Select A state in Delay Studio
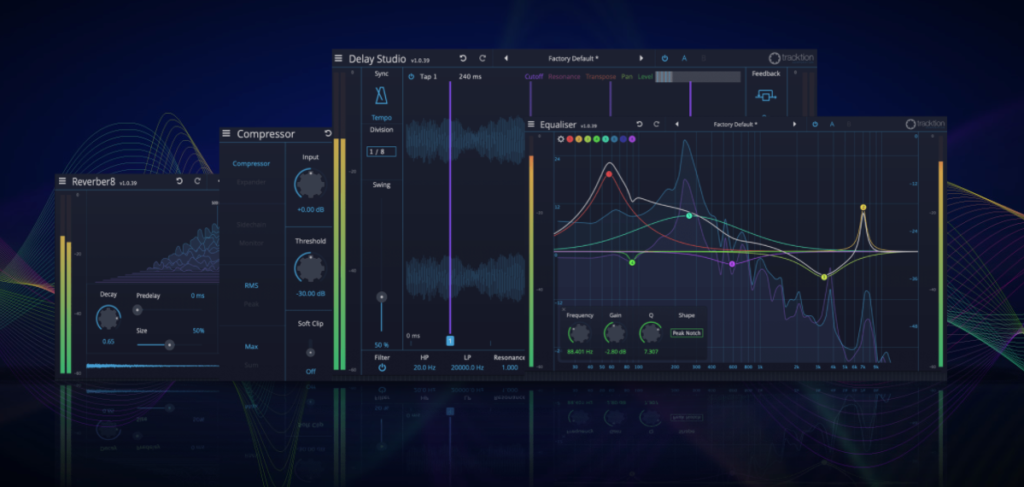The image size is (1024, 487). (684, 58)
